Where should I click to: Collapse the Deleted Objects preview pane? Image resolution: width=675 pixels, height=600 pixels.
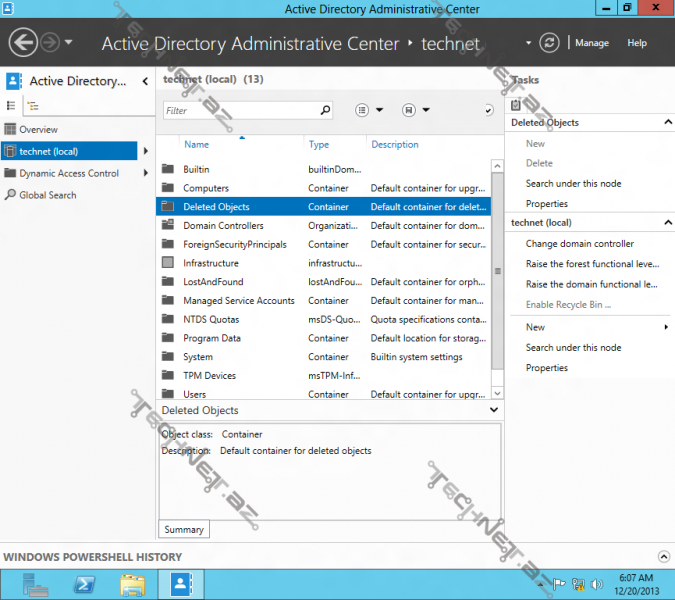pyautogui.click(x=494, y=410)
